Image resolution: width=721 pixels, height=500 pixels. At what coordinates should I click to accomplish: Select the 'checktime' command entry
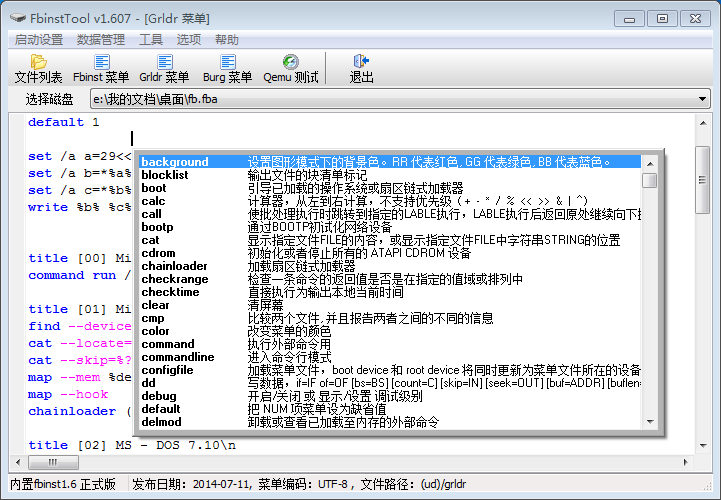pos(390,292)
